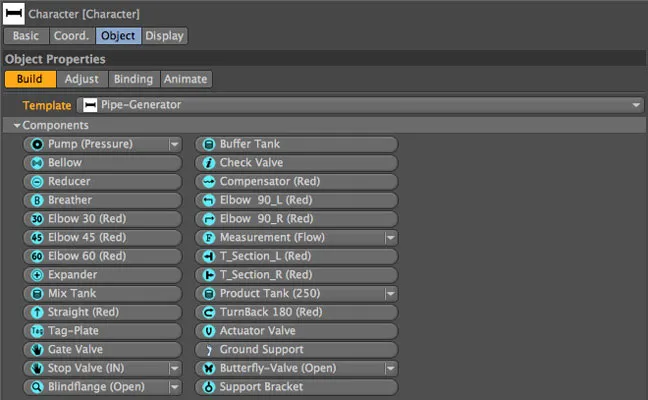648x400 pixels.
Task: Click the Bellow component icon
Action: [37, 163]
